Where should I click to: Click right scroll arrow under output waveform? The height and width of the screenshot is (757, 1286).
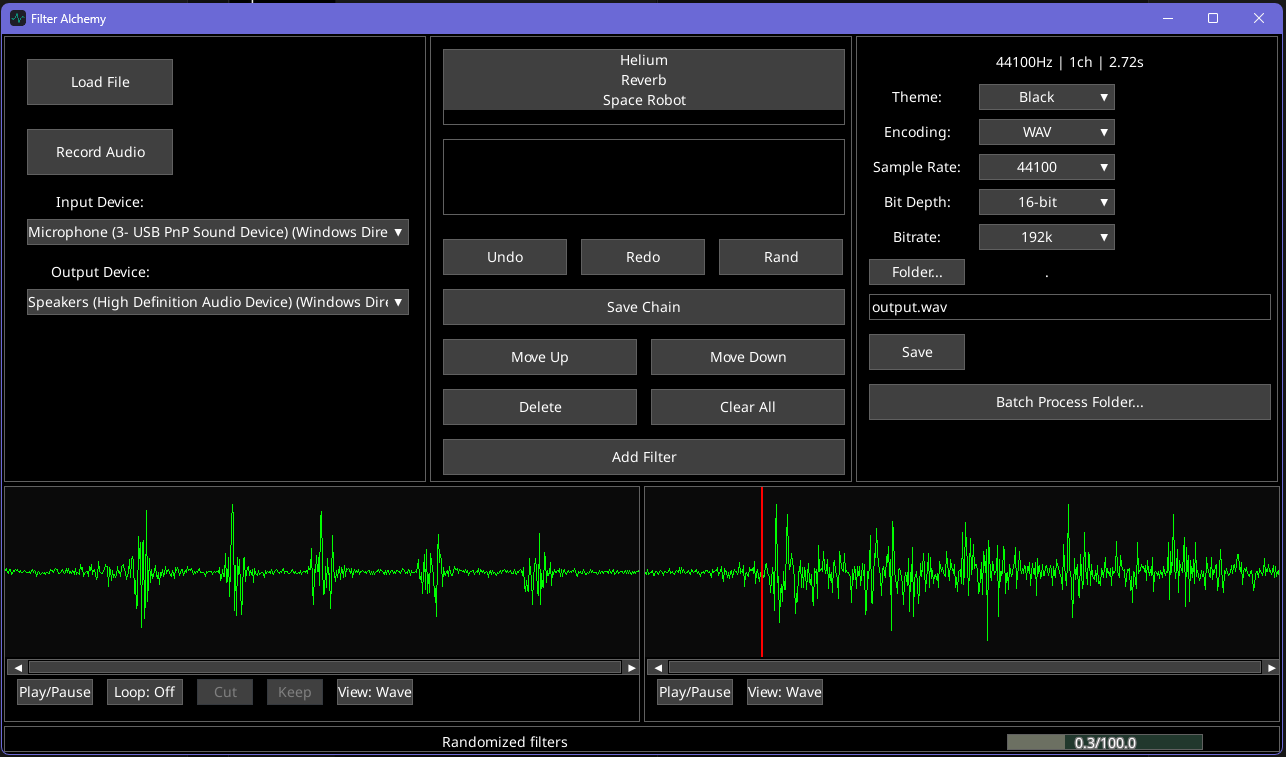[1271, 667]
